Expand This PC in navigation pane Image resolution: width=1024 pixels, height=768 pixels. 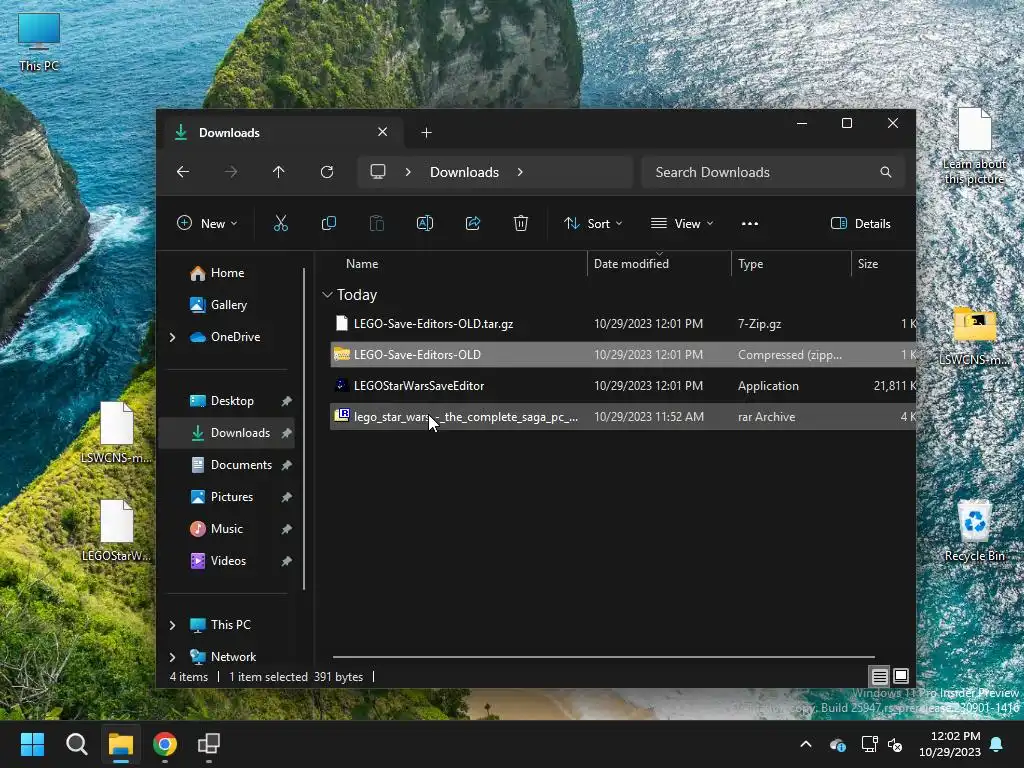point(172,625)
